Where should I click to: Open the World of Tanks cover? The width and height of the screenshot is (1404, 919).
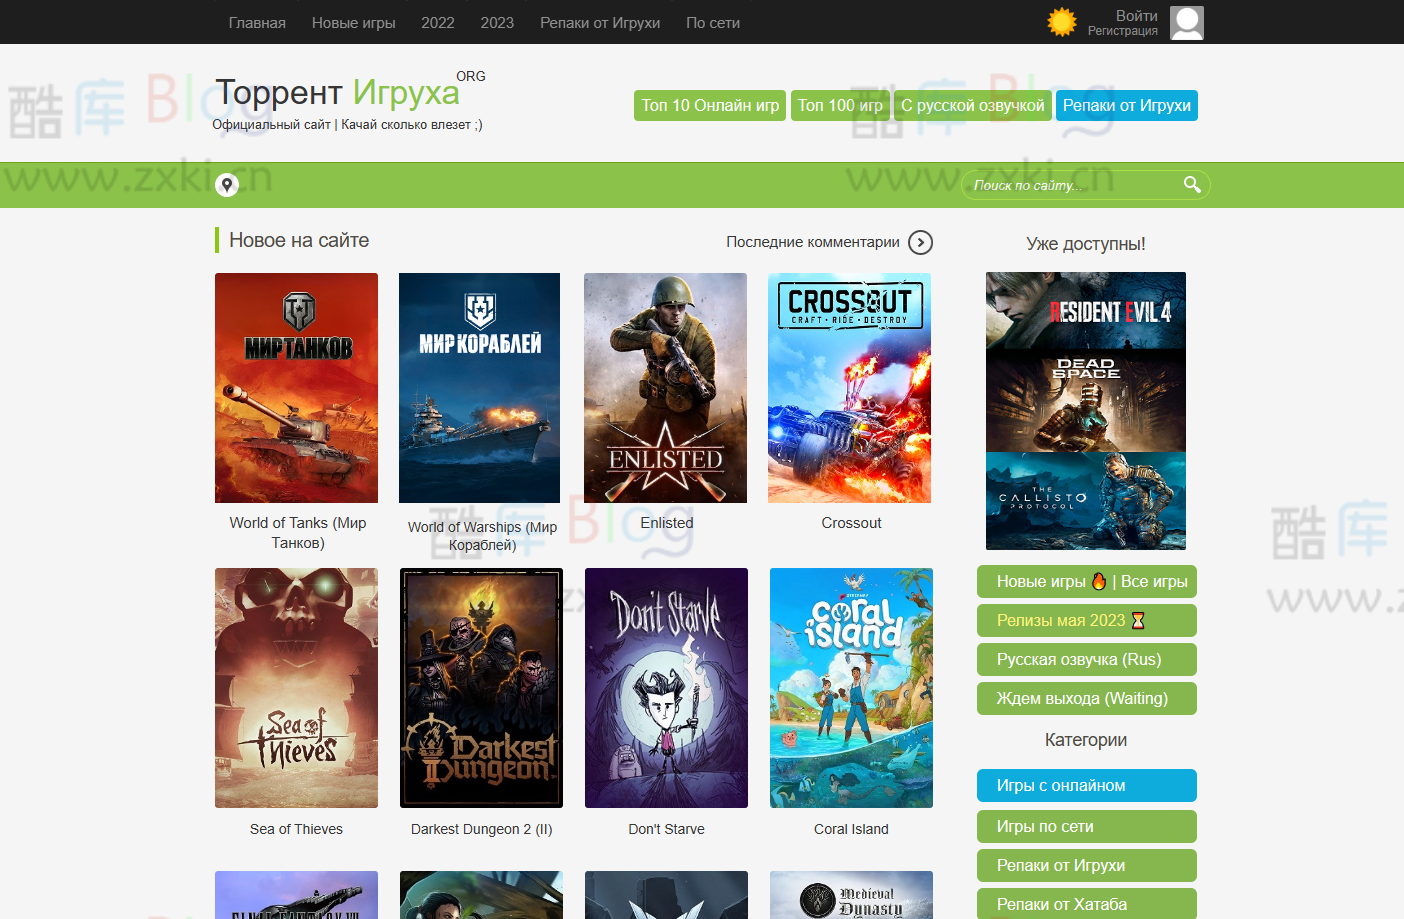(296, 388)
